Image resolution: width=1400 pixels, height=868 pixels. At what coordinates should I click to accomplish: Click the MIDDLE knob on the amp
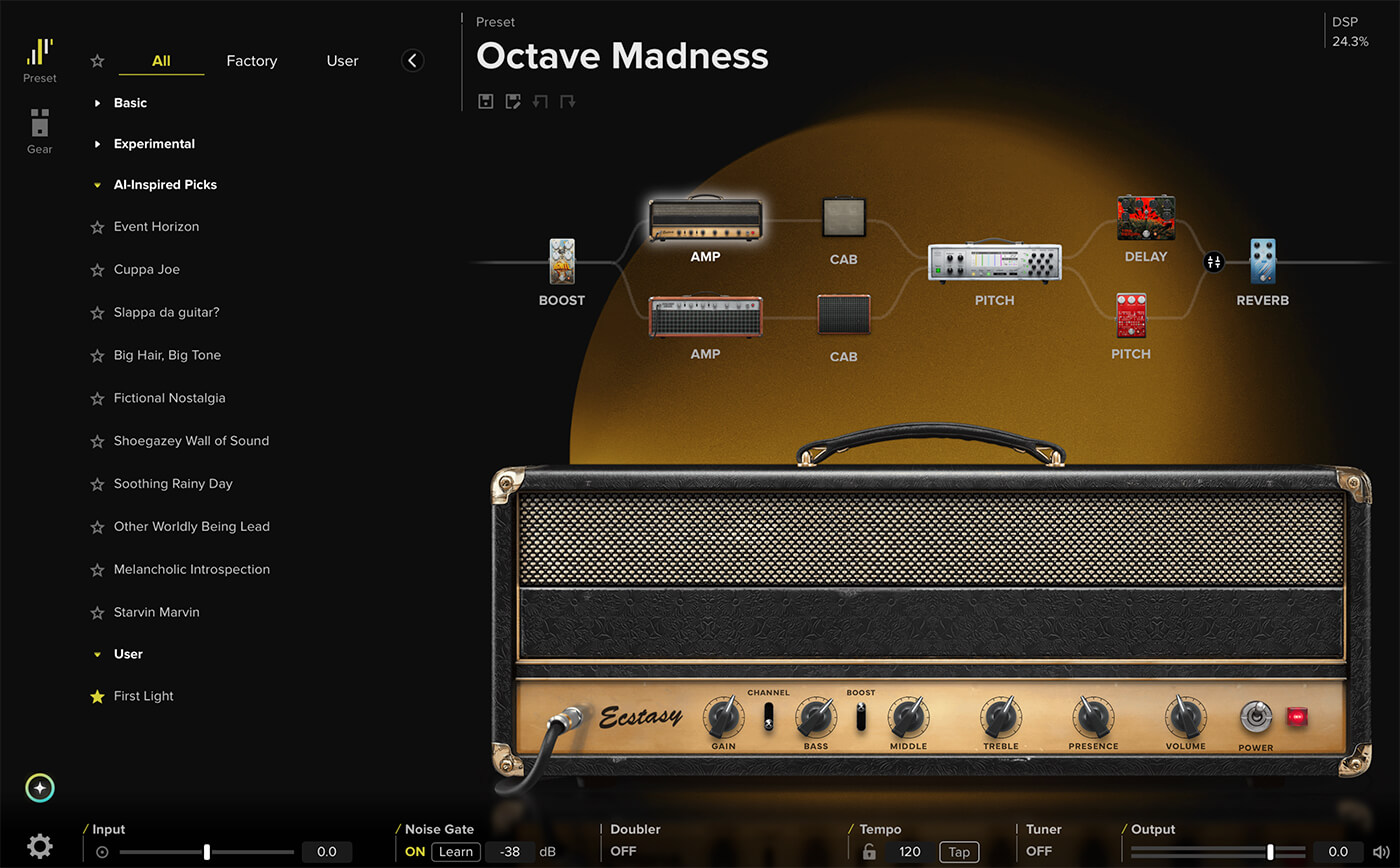(908, 717)
